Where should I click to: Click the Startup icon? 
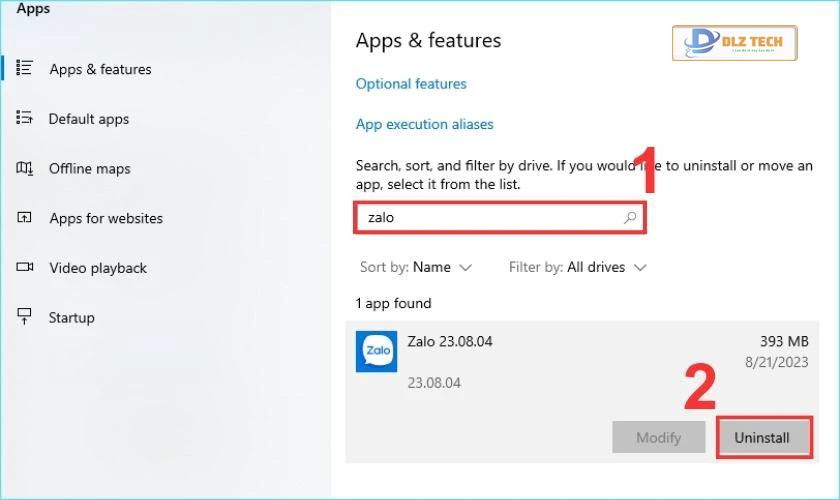(24, 316)
